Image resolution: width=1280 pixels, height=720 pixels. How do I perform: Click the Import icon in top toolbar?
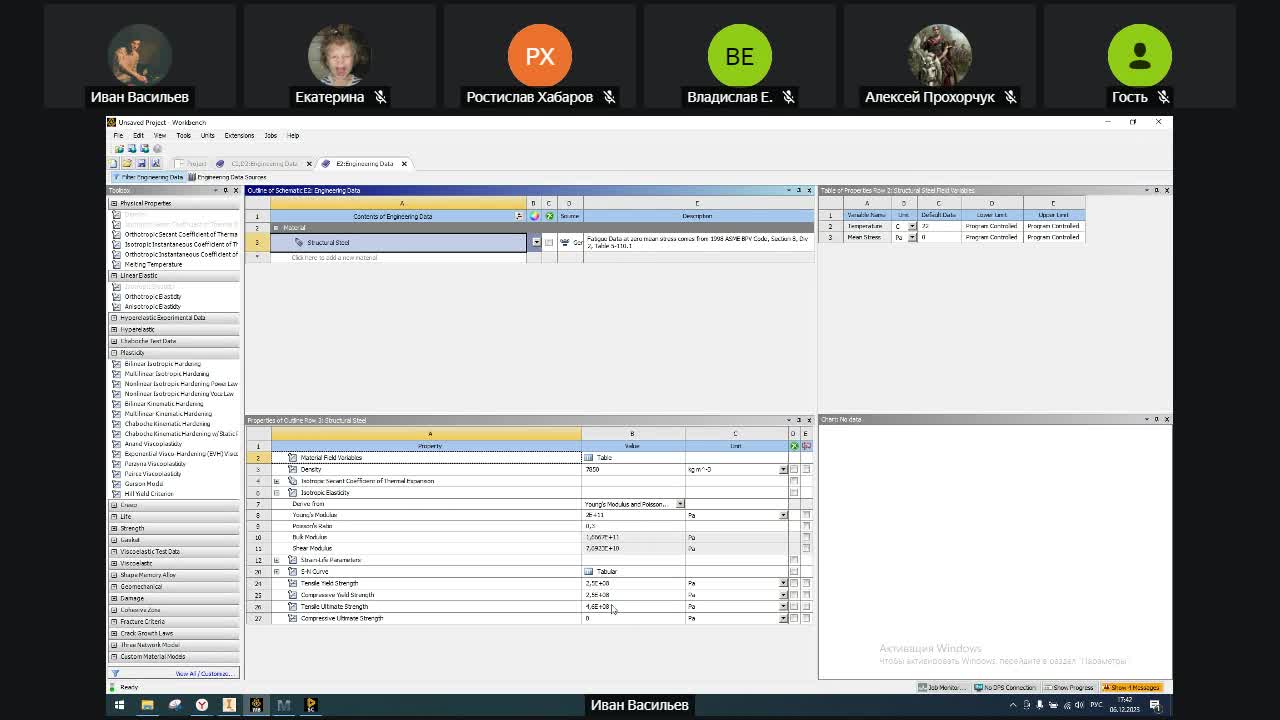point(119,149)
